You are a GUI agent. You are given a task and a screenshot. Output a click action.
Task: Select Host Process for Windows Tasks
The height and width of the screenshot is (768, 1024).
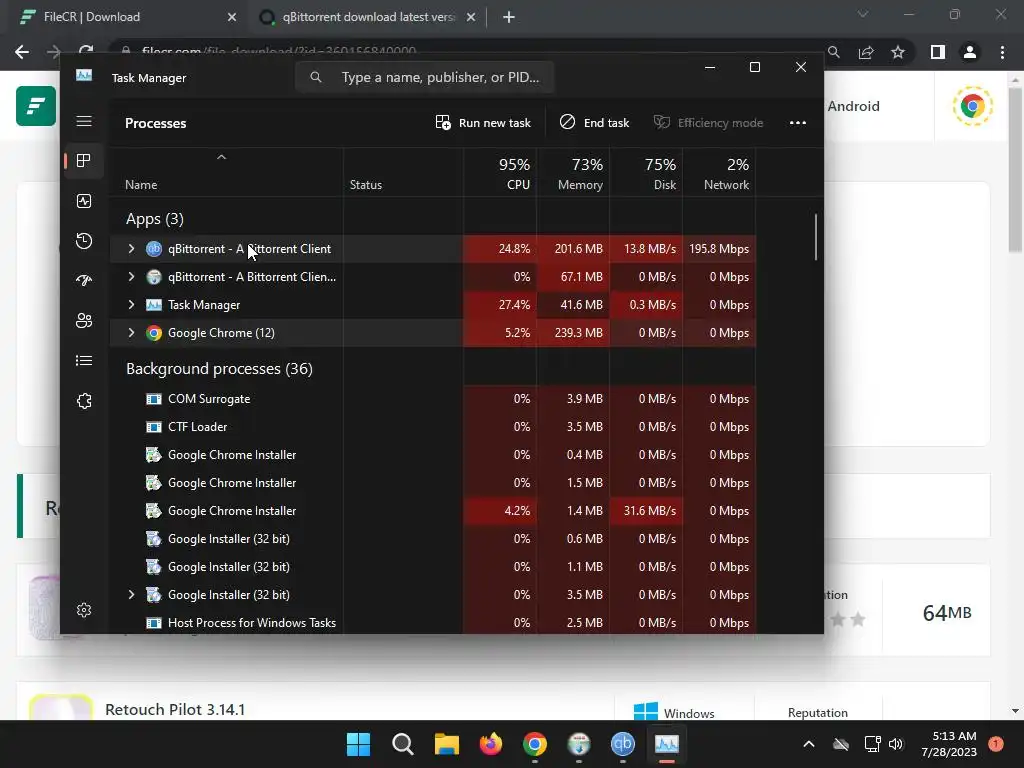(432, 623)
